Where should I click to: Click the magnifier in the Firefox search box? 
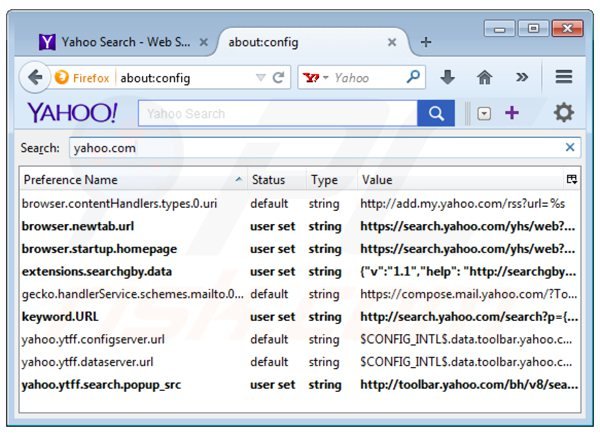pos(412,77)
